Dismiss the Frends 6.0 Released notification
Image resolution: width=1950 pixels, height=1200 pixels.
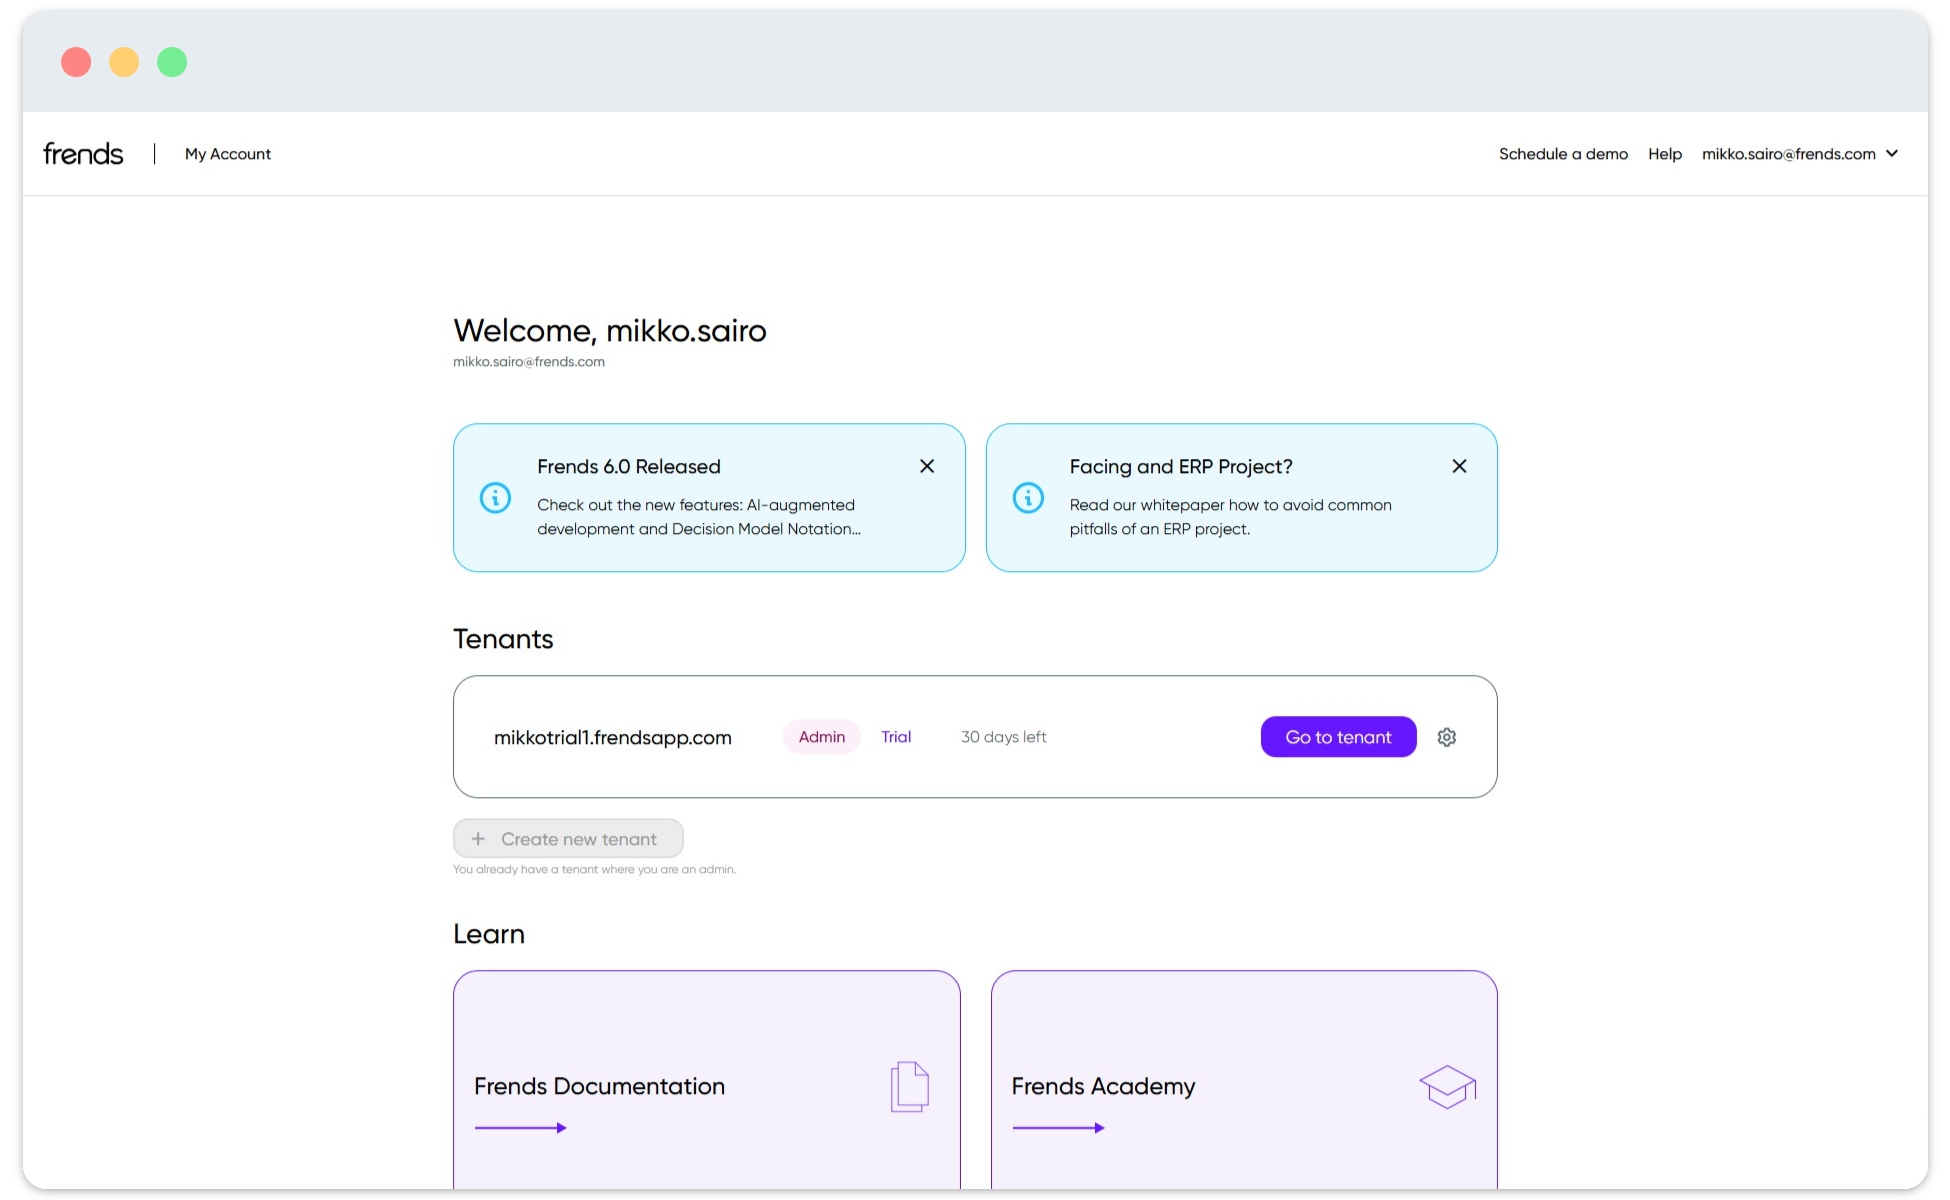(926, 465)
